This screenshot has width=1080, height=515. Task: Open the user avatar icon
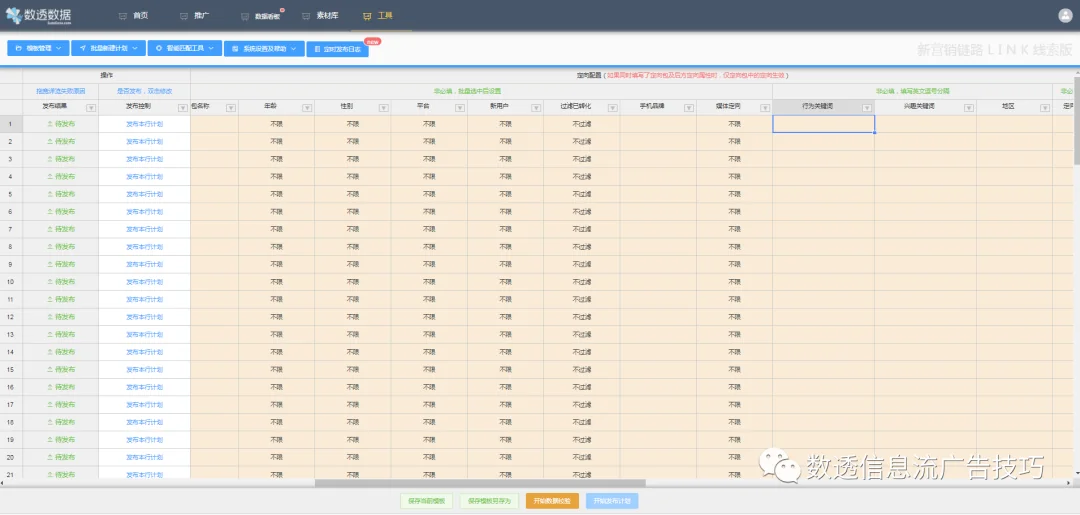click(x=1065, y=16)
